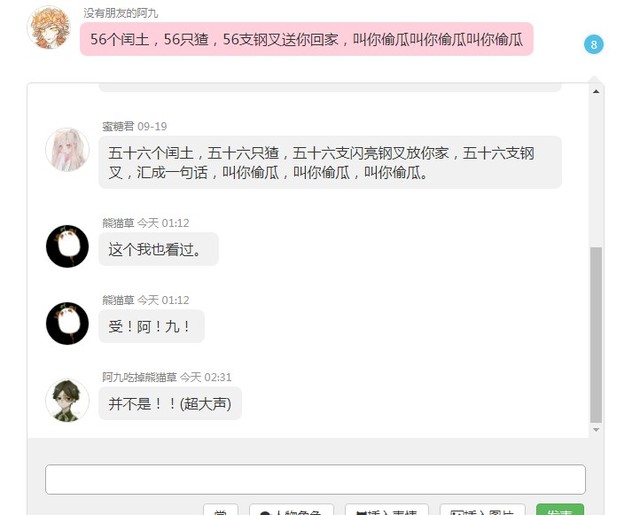Click the 并不是！！(超大声) reply bubble

click(x=170, y=404)
